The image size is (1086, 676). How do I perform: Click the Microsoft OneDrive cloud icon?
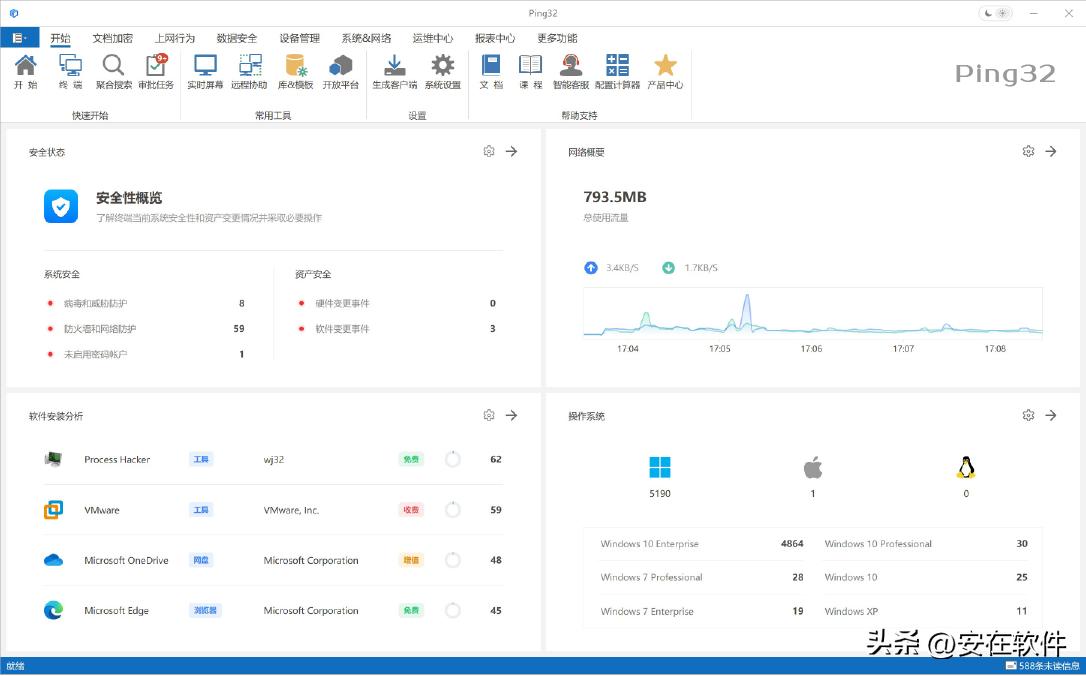[x=53, y=560]
